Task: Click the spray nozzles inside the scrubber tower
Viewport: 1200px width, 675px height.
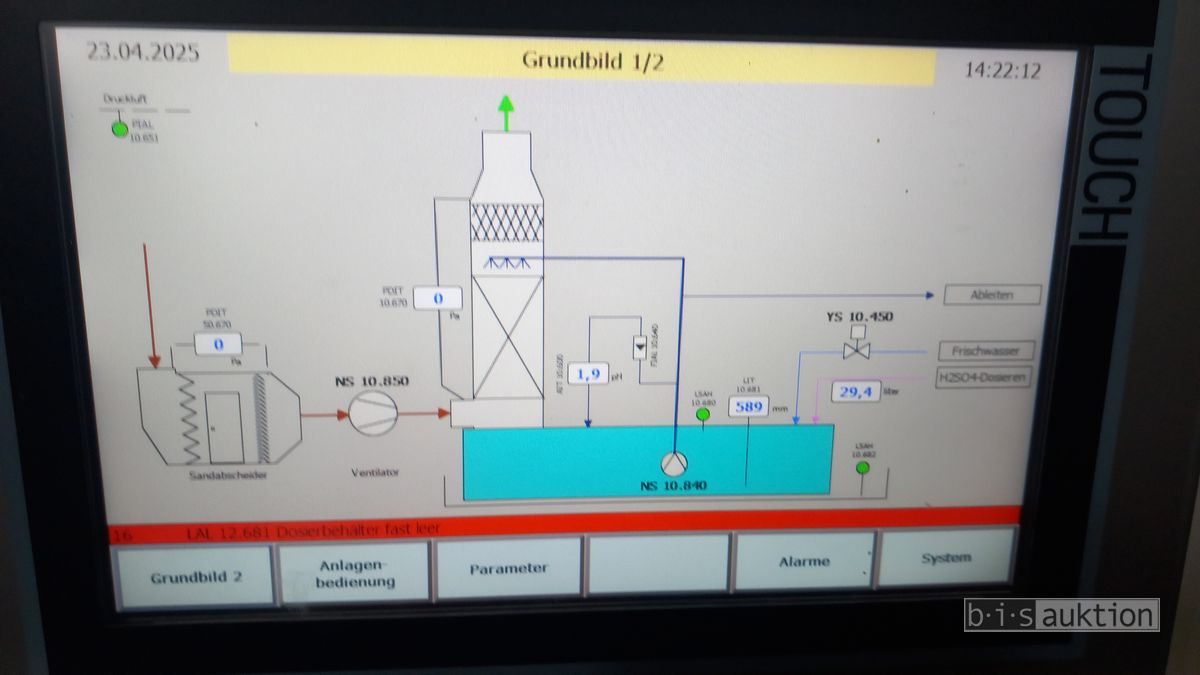Action: point(507,262)
